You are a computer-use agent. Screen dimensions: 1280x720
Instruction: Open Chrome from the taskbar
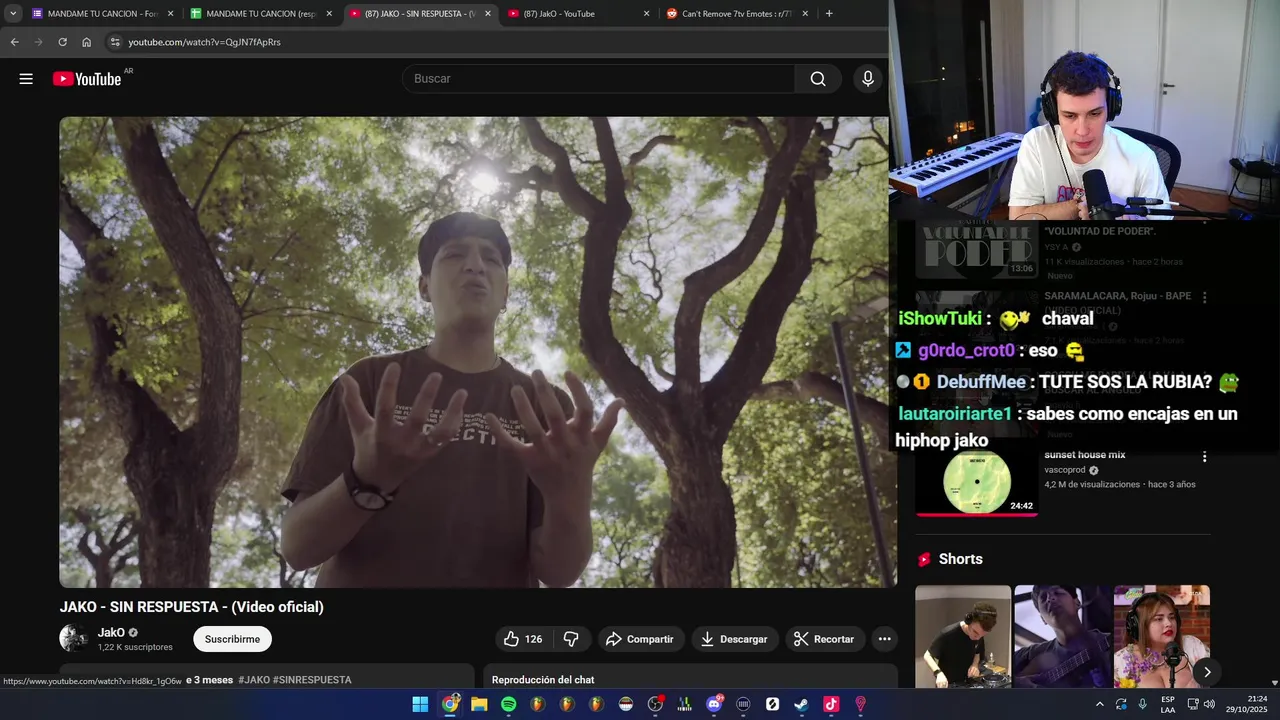click(450, 704)
